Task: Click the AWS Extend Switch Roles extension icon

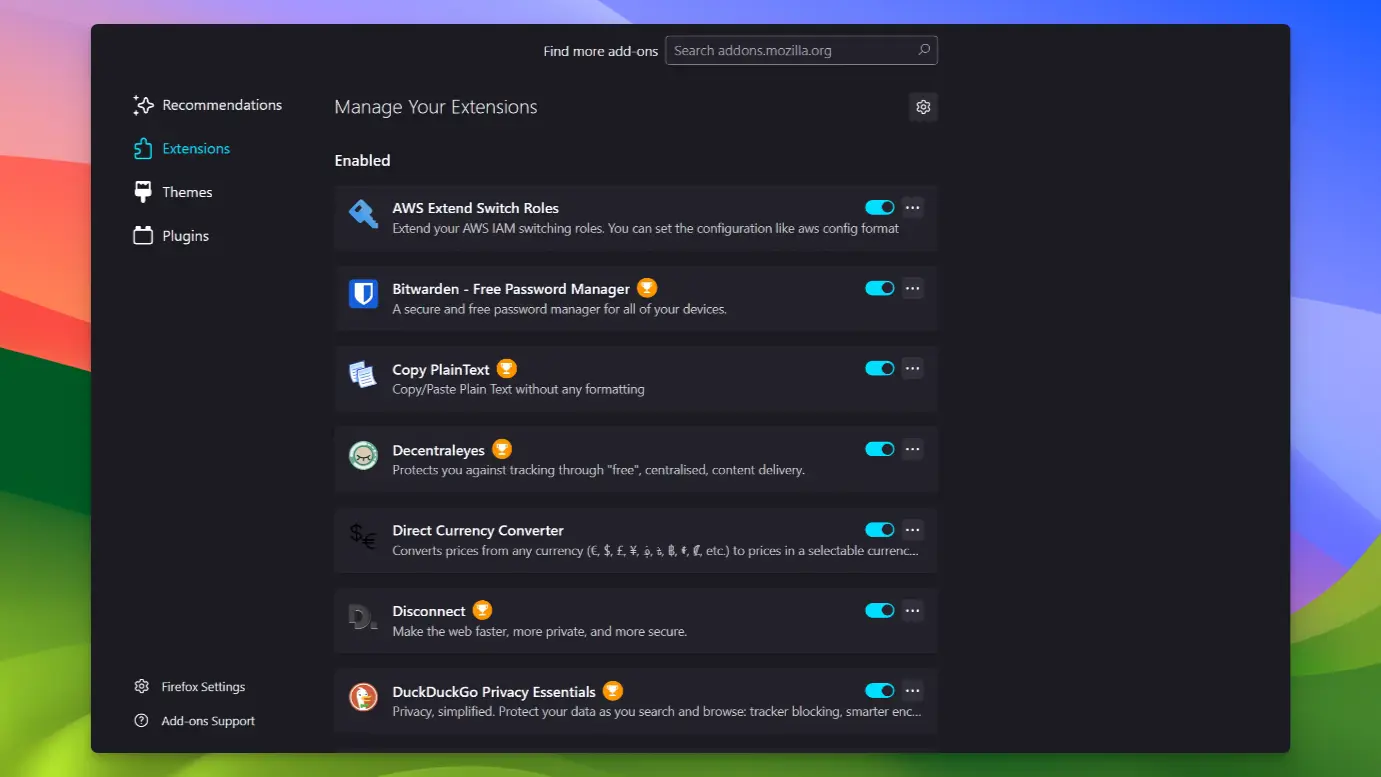Action: point(362,213)
